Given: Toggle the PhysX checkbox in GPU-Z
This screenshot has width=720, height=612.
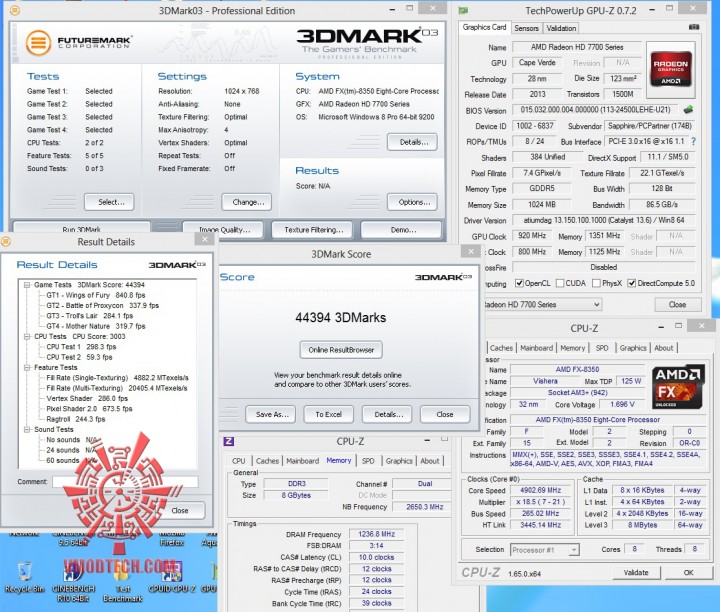Looking at the screenshot, I should point(596,283).
